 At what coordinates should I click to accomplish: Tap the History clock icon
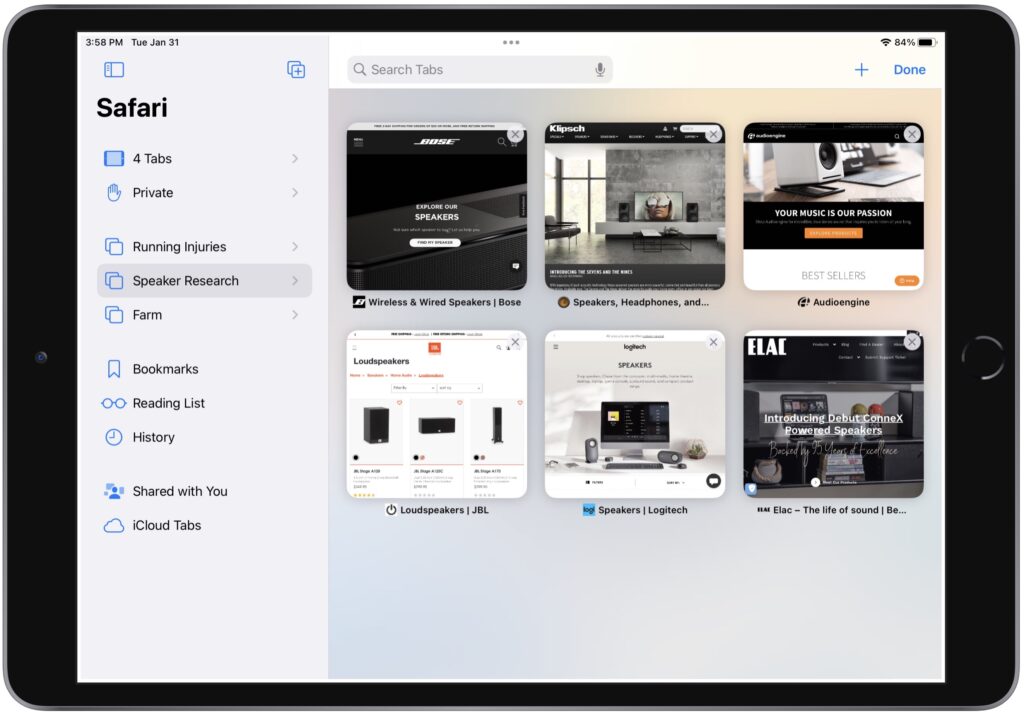click(x=114, y=437)
